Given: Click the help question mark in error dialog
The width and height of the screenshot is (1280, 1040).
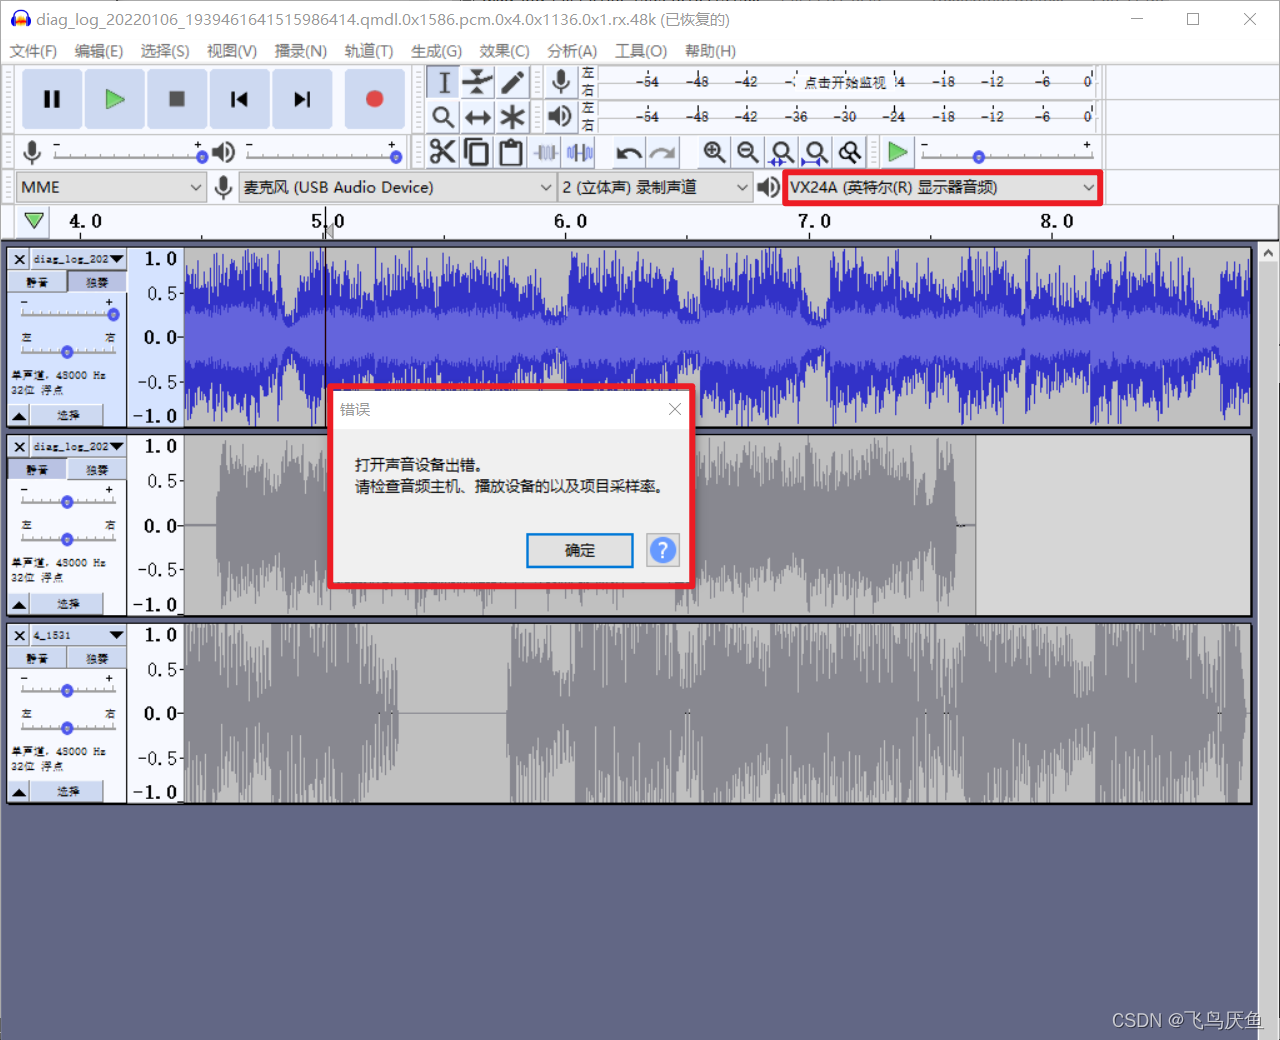Looking at the screenshot, I should (x=663, y=550).
